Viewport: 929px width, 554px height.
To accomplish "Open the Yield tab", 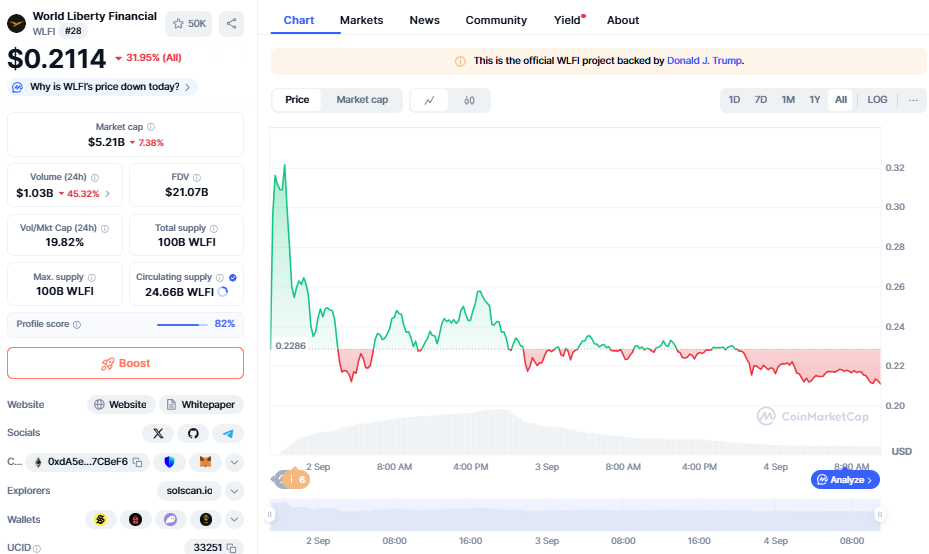I will point(568,20).
